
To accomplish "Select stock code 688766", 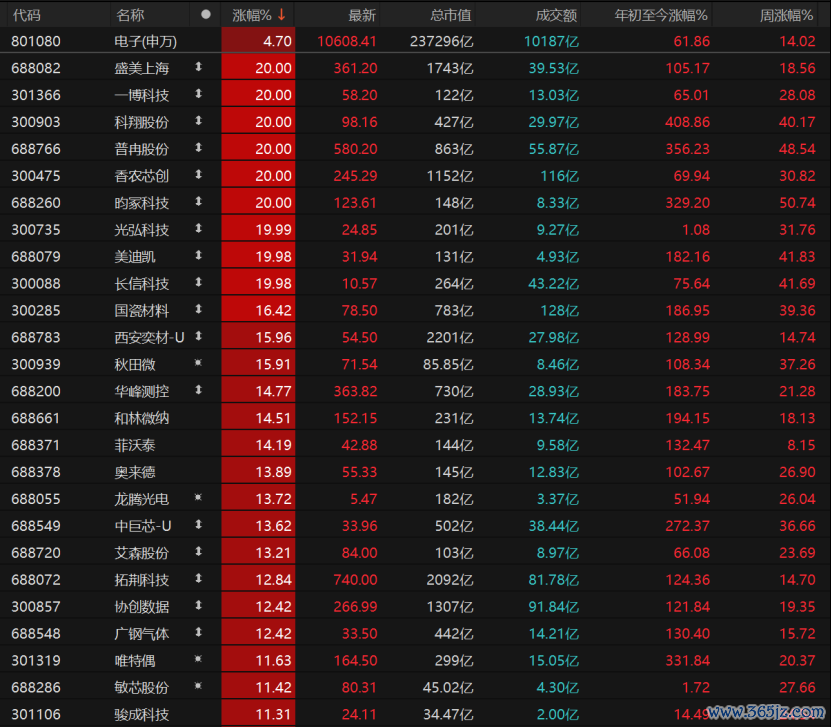I will [x=36, y=149].
